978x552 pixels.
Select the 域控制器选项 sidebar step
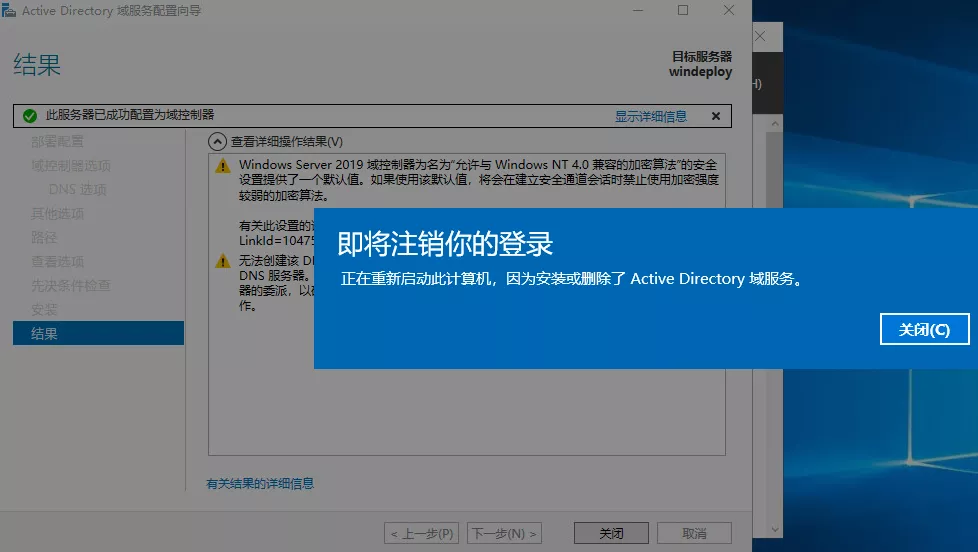click(71, 166)
